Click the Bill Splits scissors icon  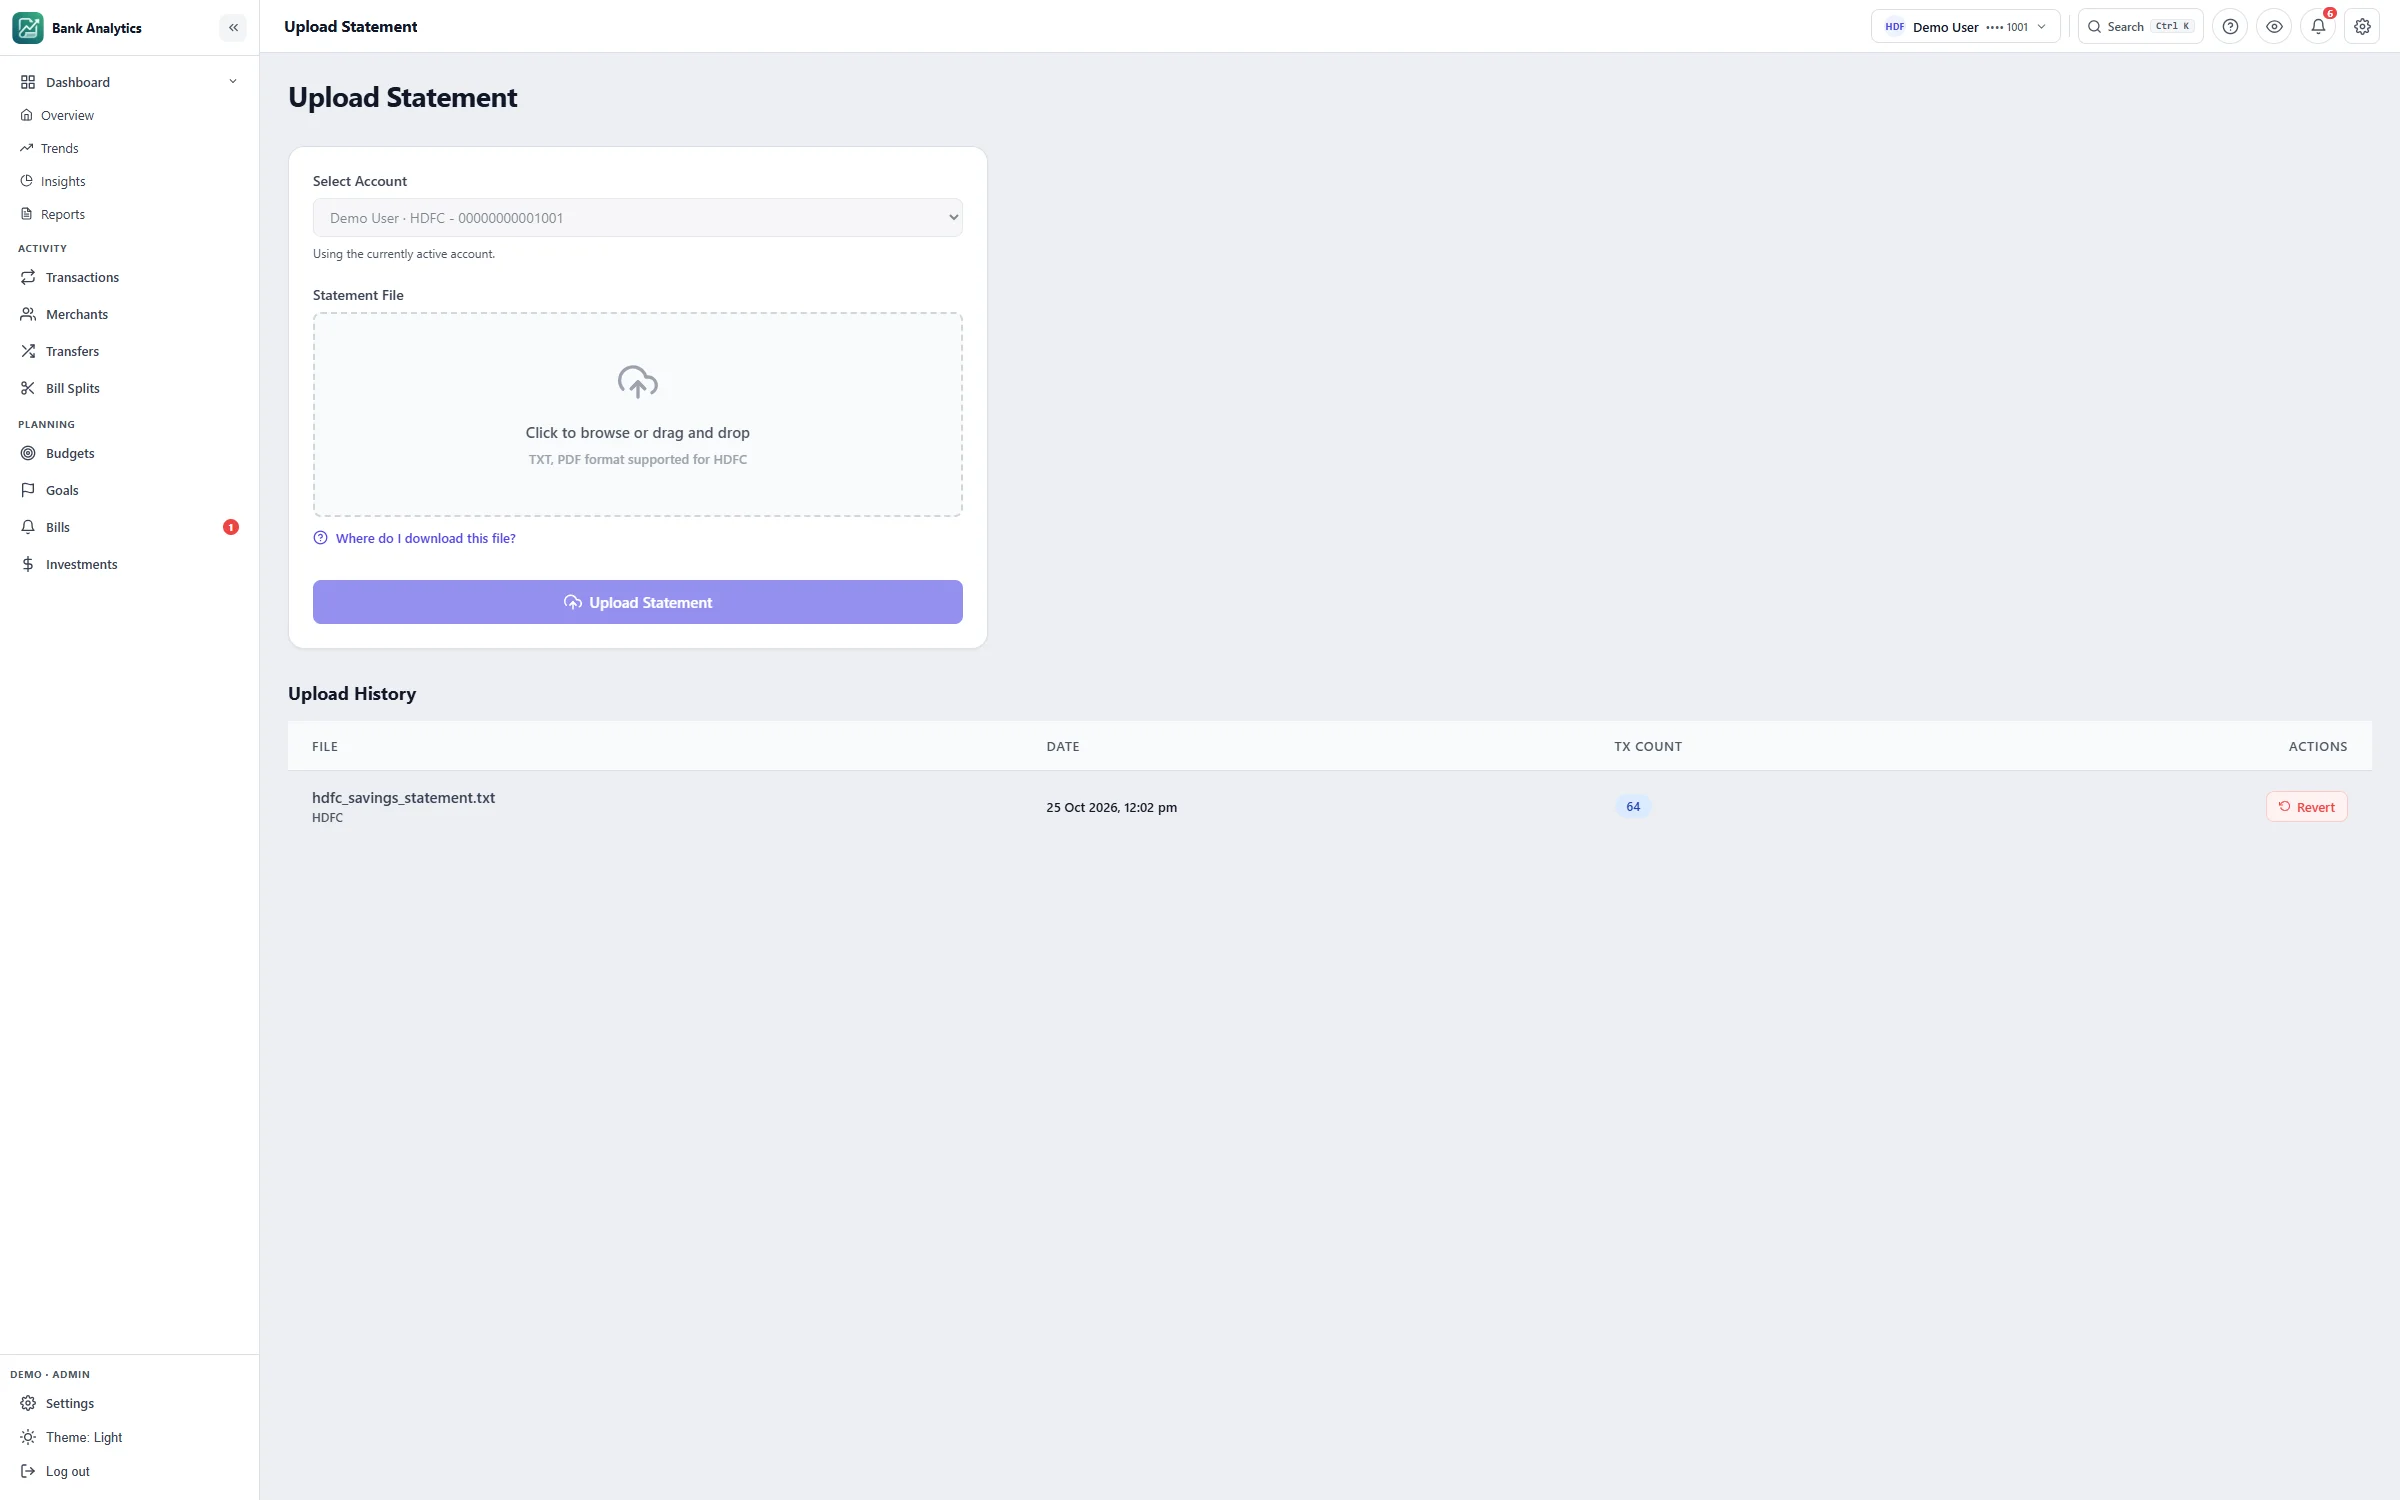coord(28,388)
